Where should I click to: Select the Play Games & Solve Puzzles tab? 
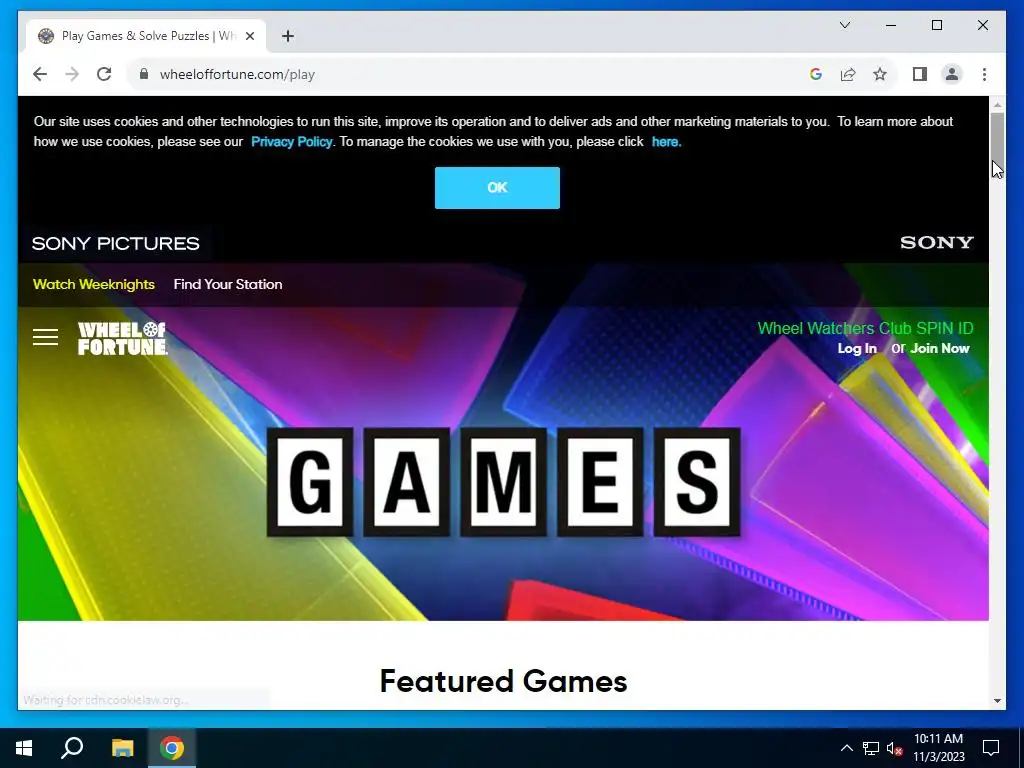pos(146,36)
